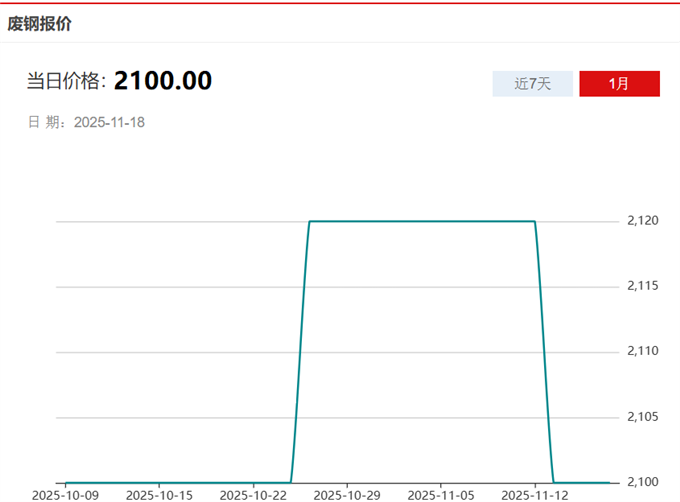The width and height of the screenshot is (680, 502).
Task: Click the 2025-10-09 x-axis label
Action: (65, 494)
